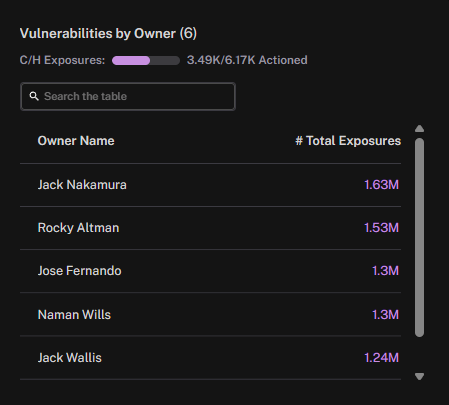Select the Jose Fernando row
The width and height of the screenshot is (449, 405).
(210, 271)
